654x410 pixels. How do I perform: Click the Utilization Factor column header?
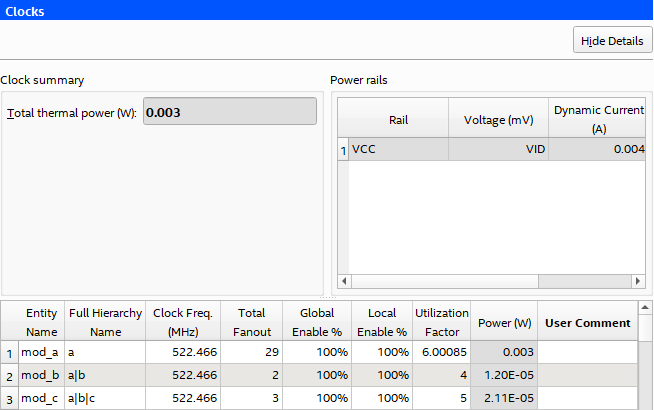click(441, 322)
